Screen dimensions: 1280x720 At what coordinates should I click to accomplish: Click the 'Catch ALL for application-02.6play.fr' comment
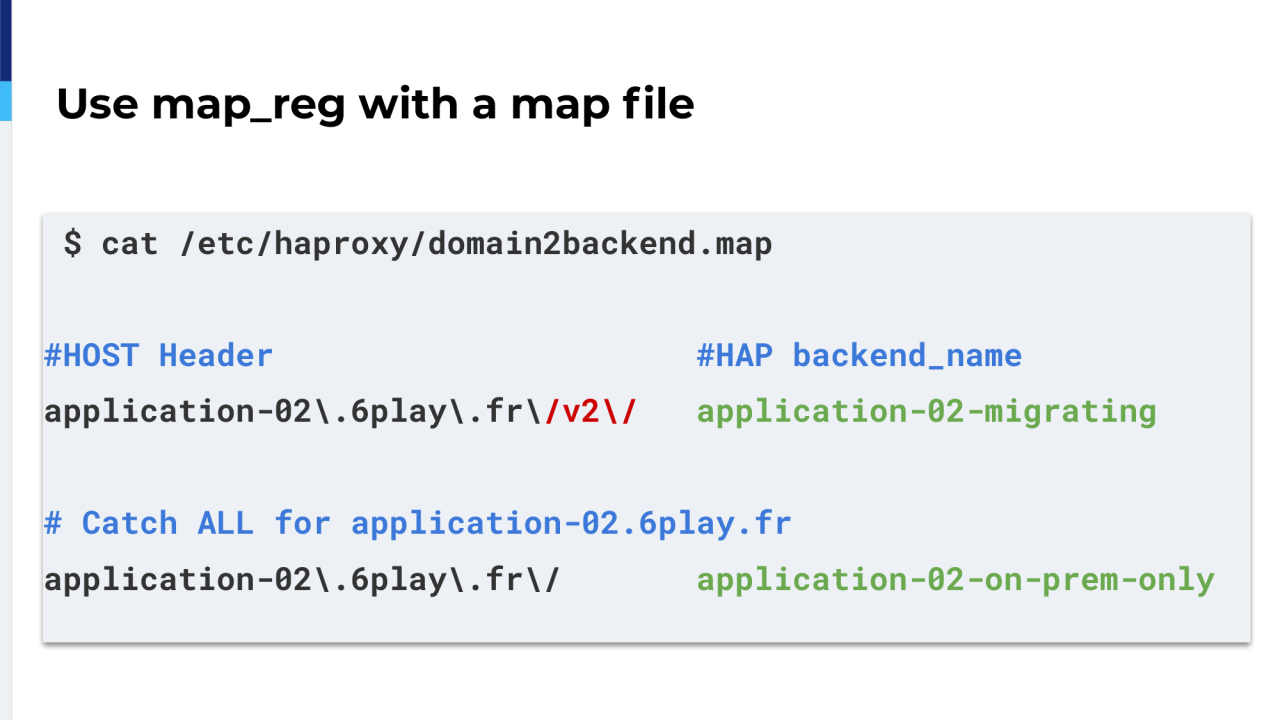coord(420,523)
